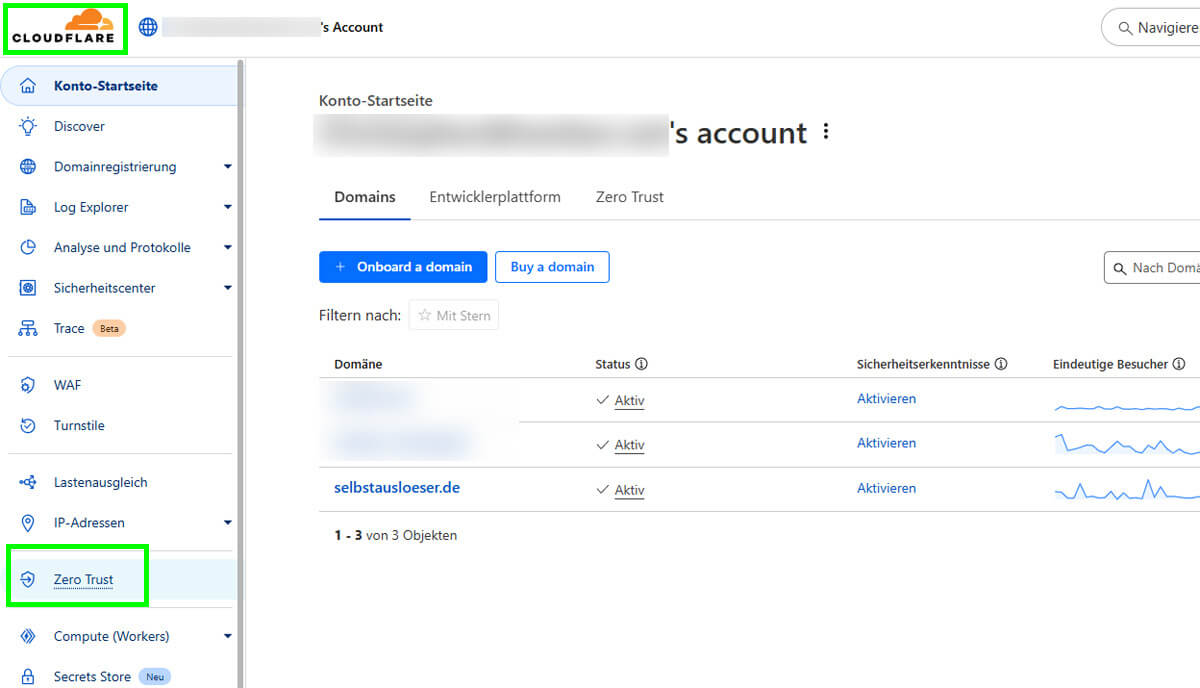
Task: Expand the Compute (Workers) submenu arrow
Action: point(227,636)
